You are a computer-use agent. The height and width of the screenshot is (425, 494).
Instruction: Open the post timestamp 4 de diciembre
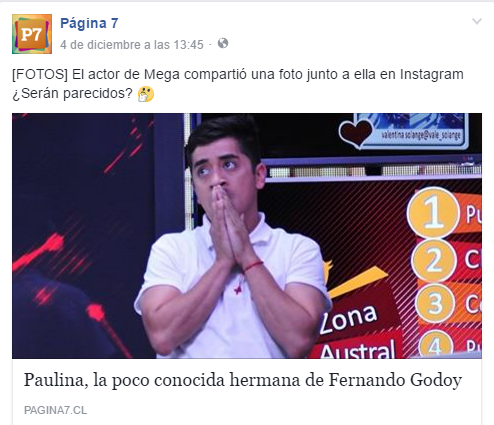pyautogui.click(x=132, y=45)
